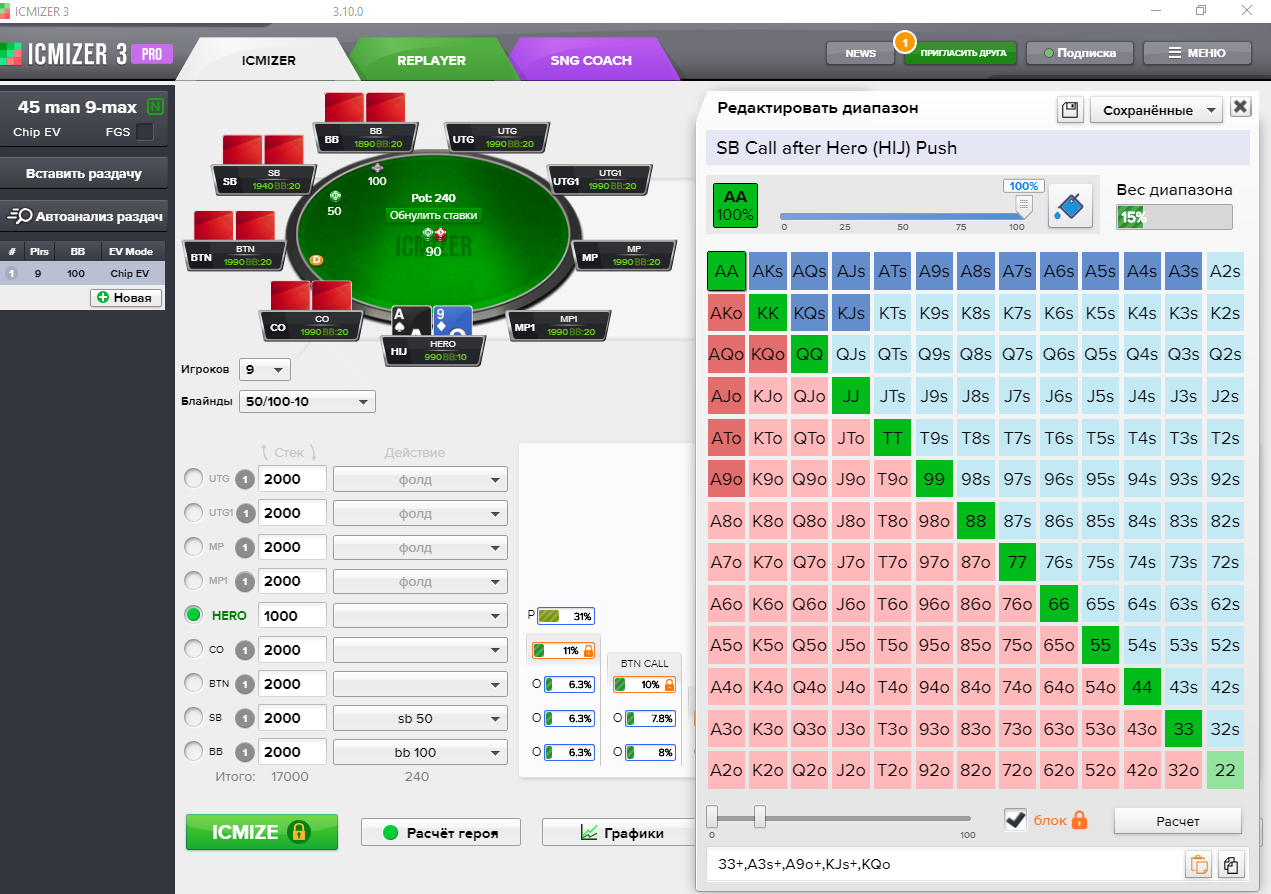Open the Подписка subscription menu item
The height and width of the screenshot is (894, 1271).
tap(1078, 53)
